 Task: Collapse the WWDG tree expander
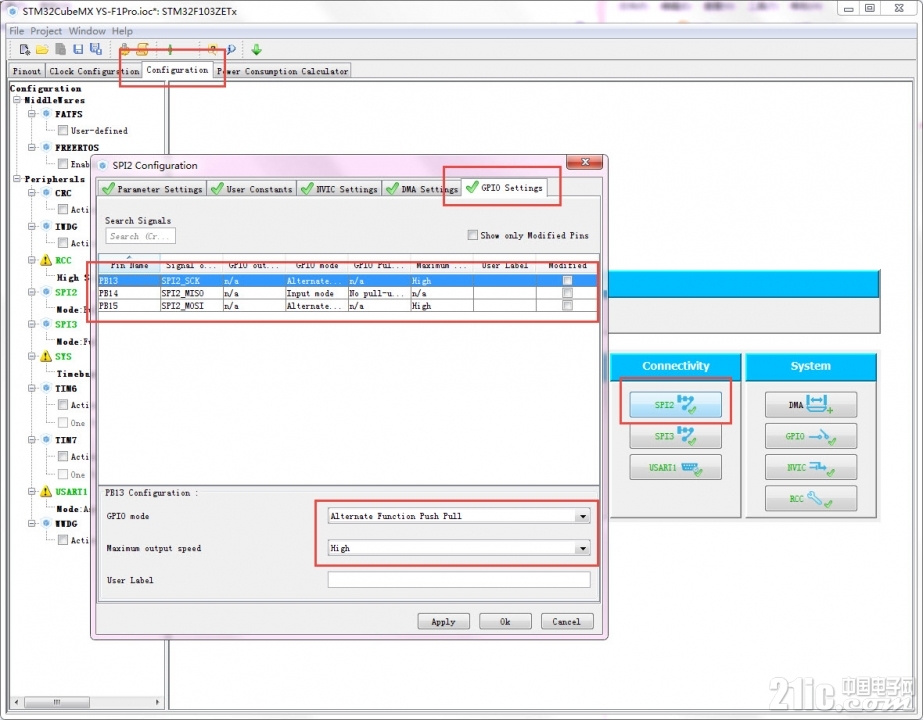click(32, 523)
